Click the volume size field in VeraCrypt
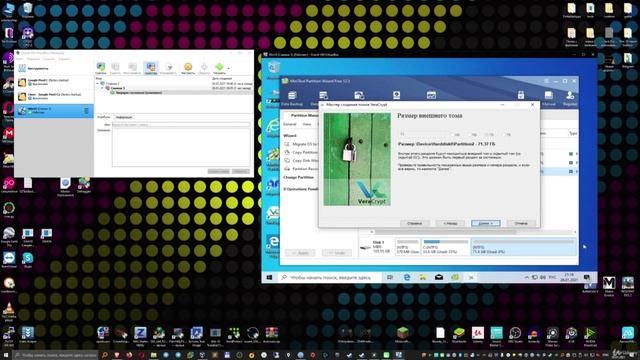Viewport: 640px width, 360px height. 423,134
